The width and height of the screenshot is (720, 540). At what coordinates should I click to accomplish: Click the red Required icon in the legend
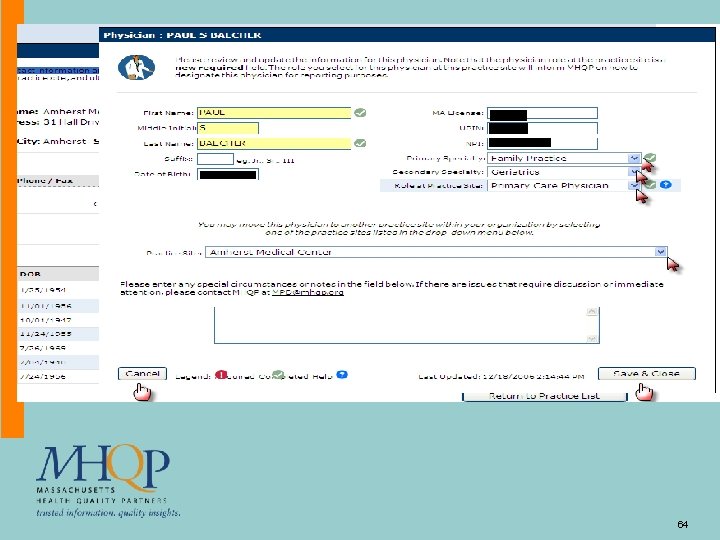point(221,375)
